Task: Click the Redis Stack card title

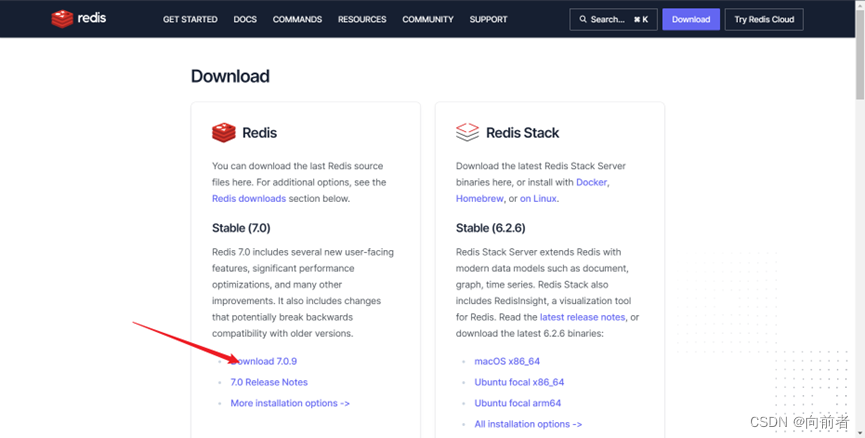Action: pyautogui.click(x=522, y=133)
